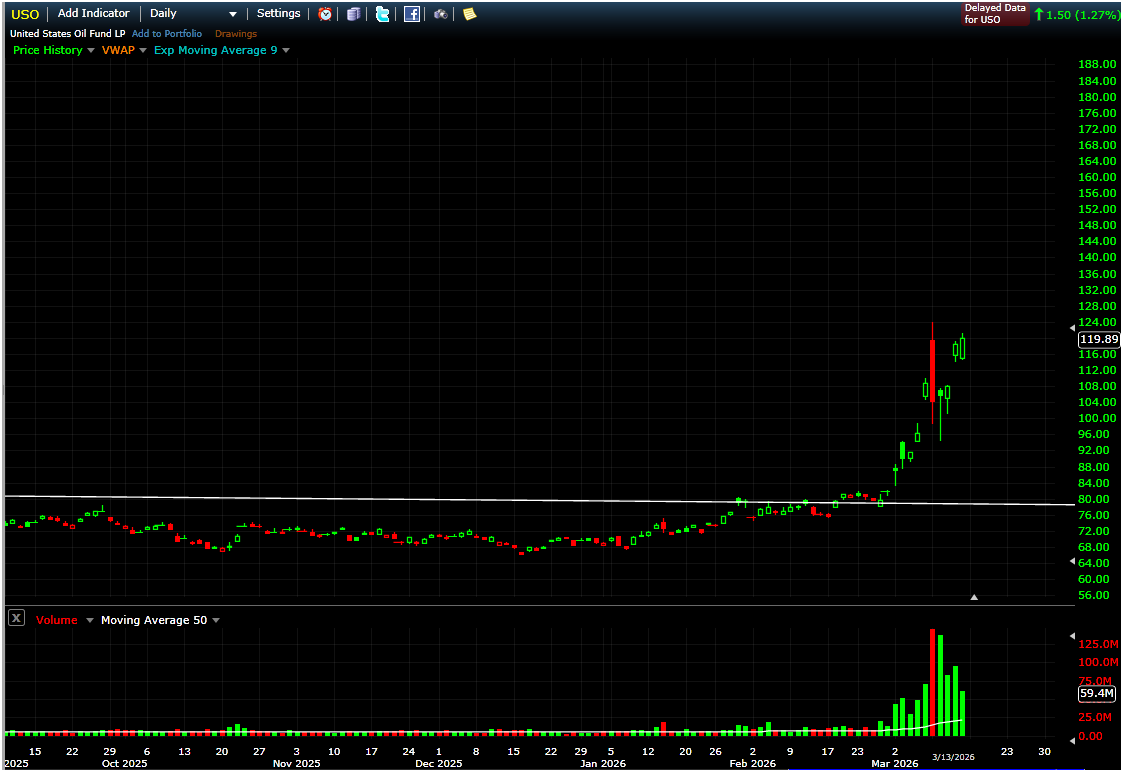Click the Delayed Data for USO badge
1123x772 pixels.
pos(995,14)
